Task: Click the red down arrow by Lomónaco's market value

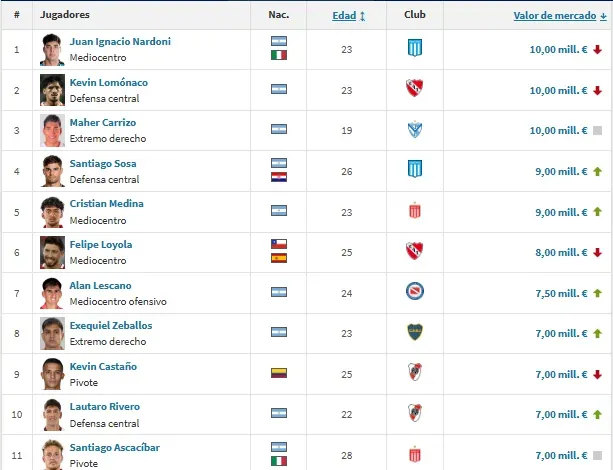Action: pos(597,90)
